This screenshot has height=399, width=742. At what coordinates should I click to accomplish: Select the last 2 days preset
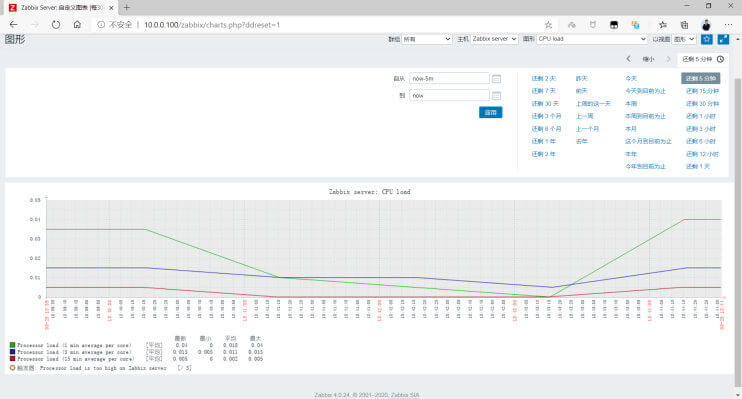543,78
